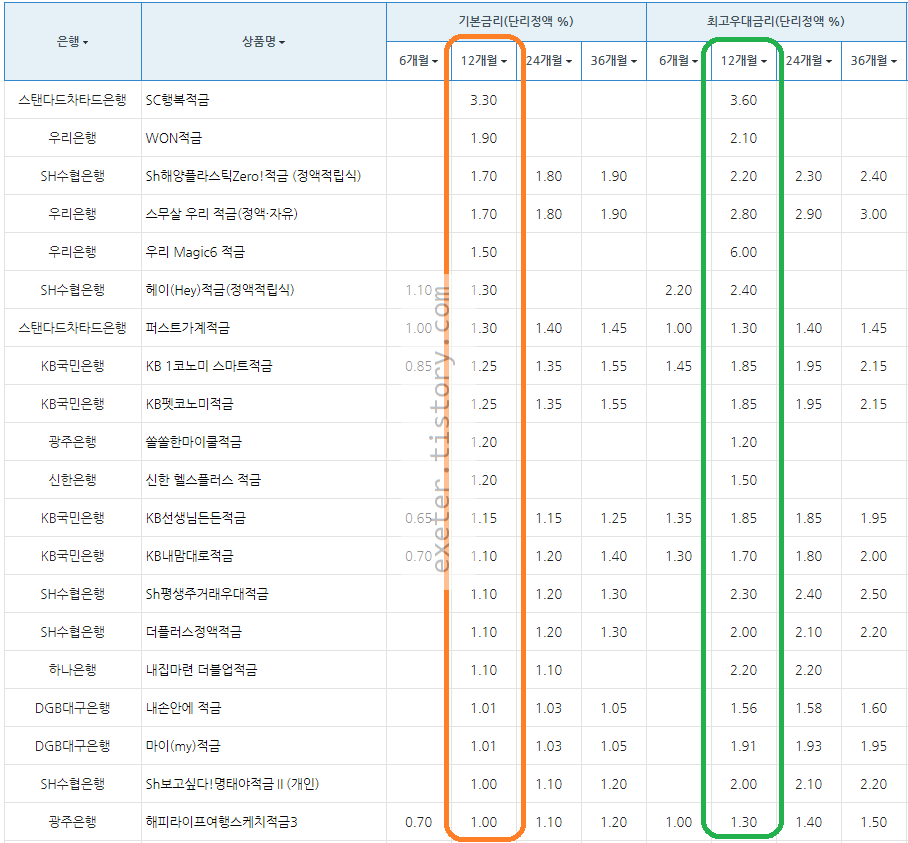Select 해피라이프여행스케치적금3 product name

coord(221,822)
